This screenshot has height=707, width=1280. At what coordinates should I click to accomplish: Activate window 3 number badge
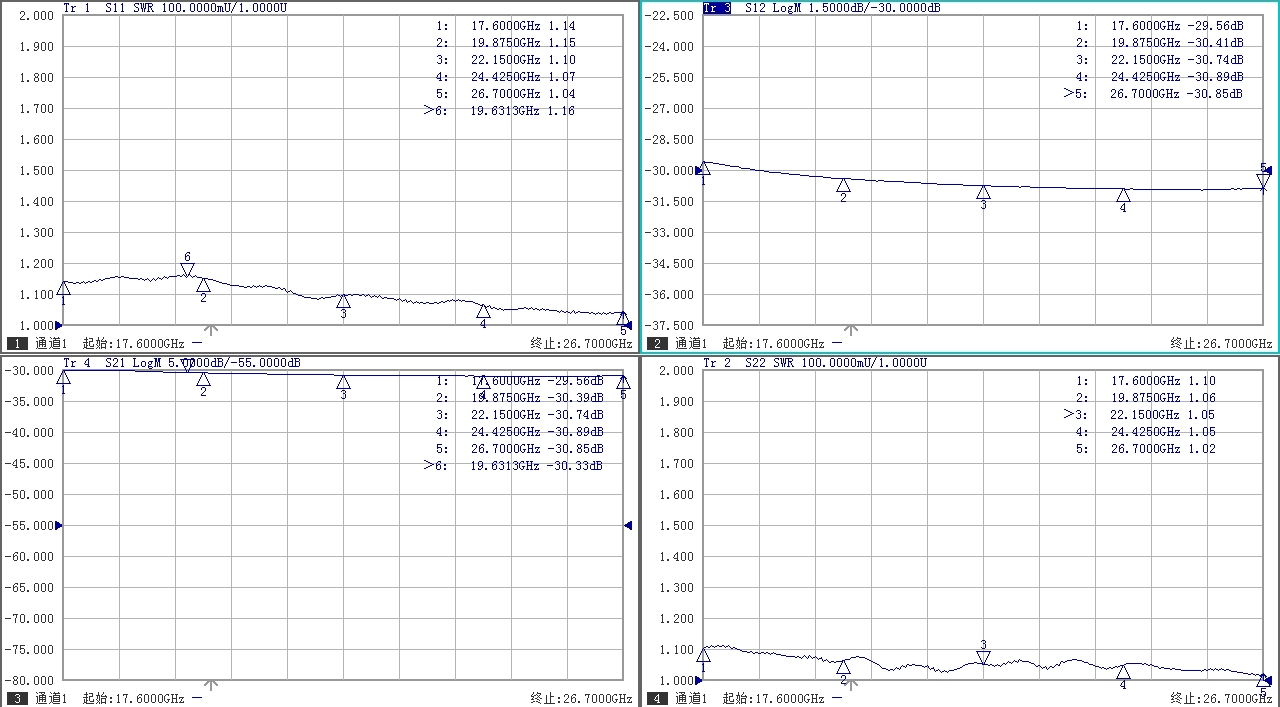coord(17,698)
